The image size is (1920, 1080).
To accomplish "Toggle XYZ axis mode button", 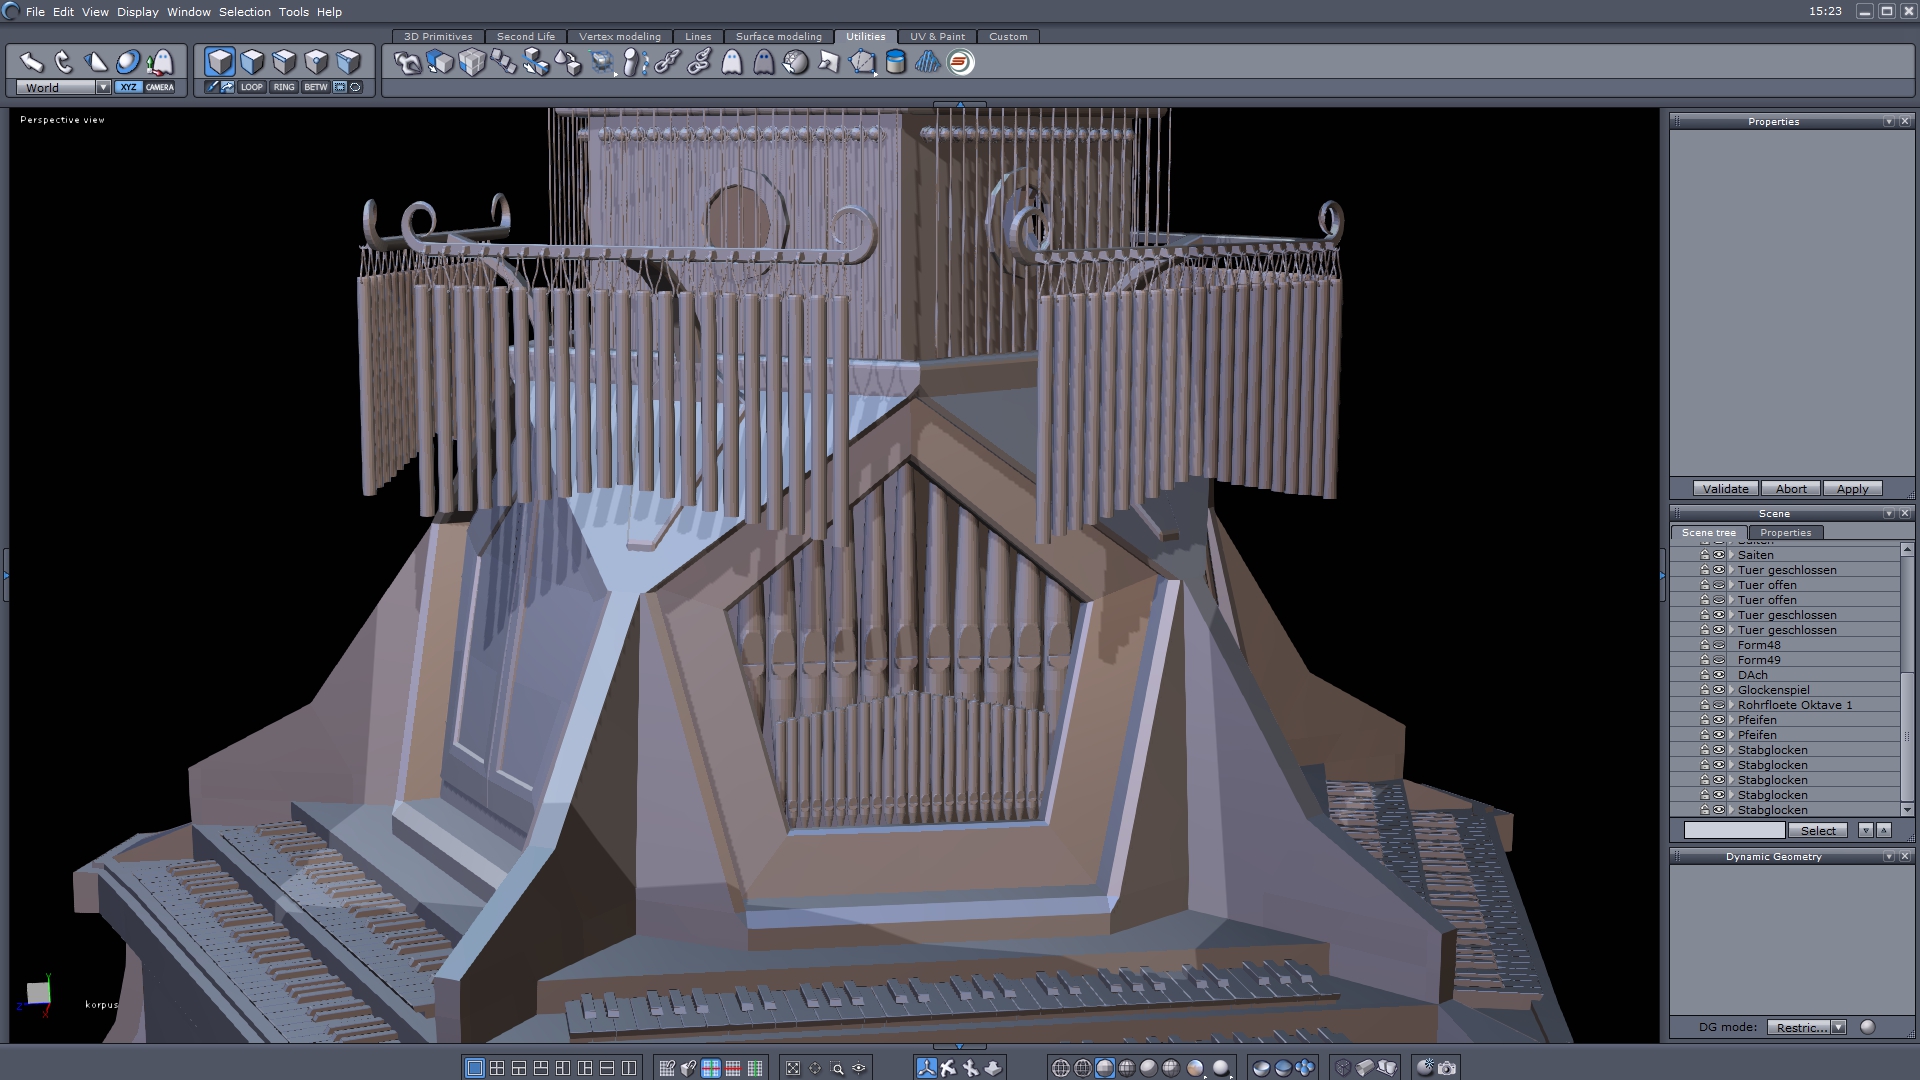I will pos(128,87).
